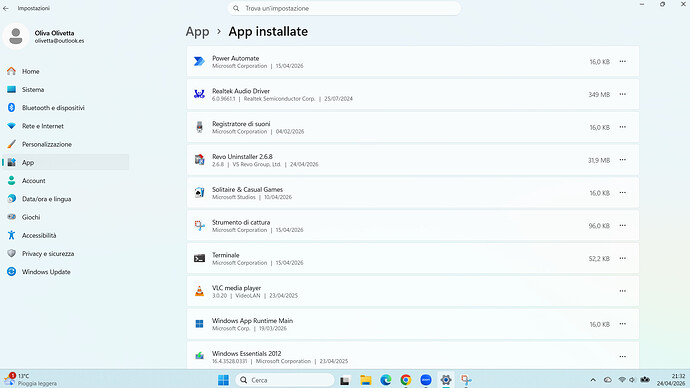
Task: Click the Realtek Audio Driver app name
Action: pyautogui.click(x=241, y=91)
